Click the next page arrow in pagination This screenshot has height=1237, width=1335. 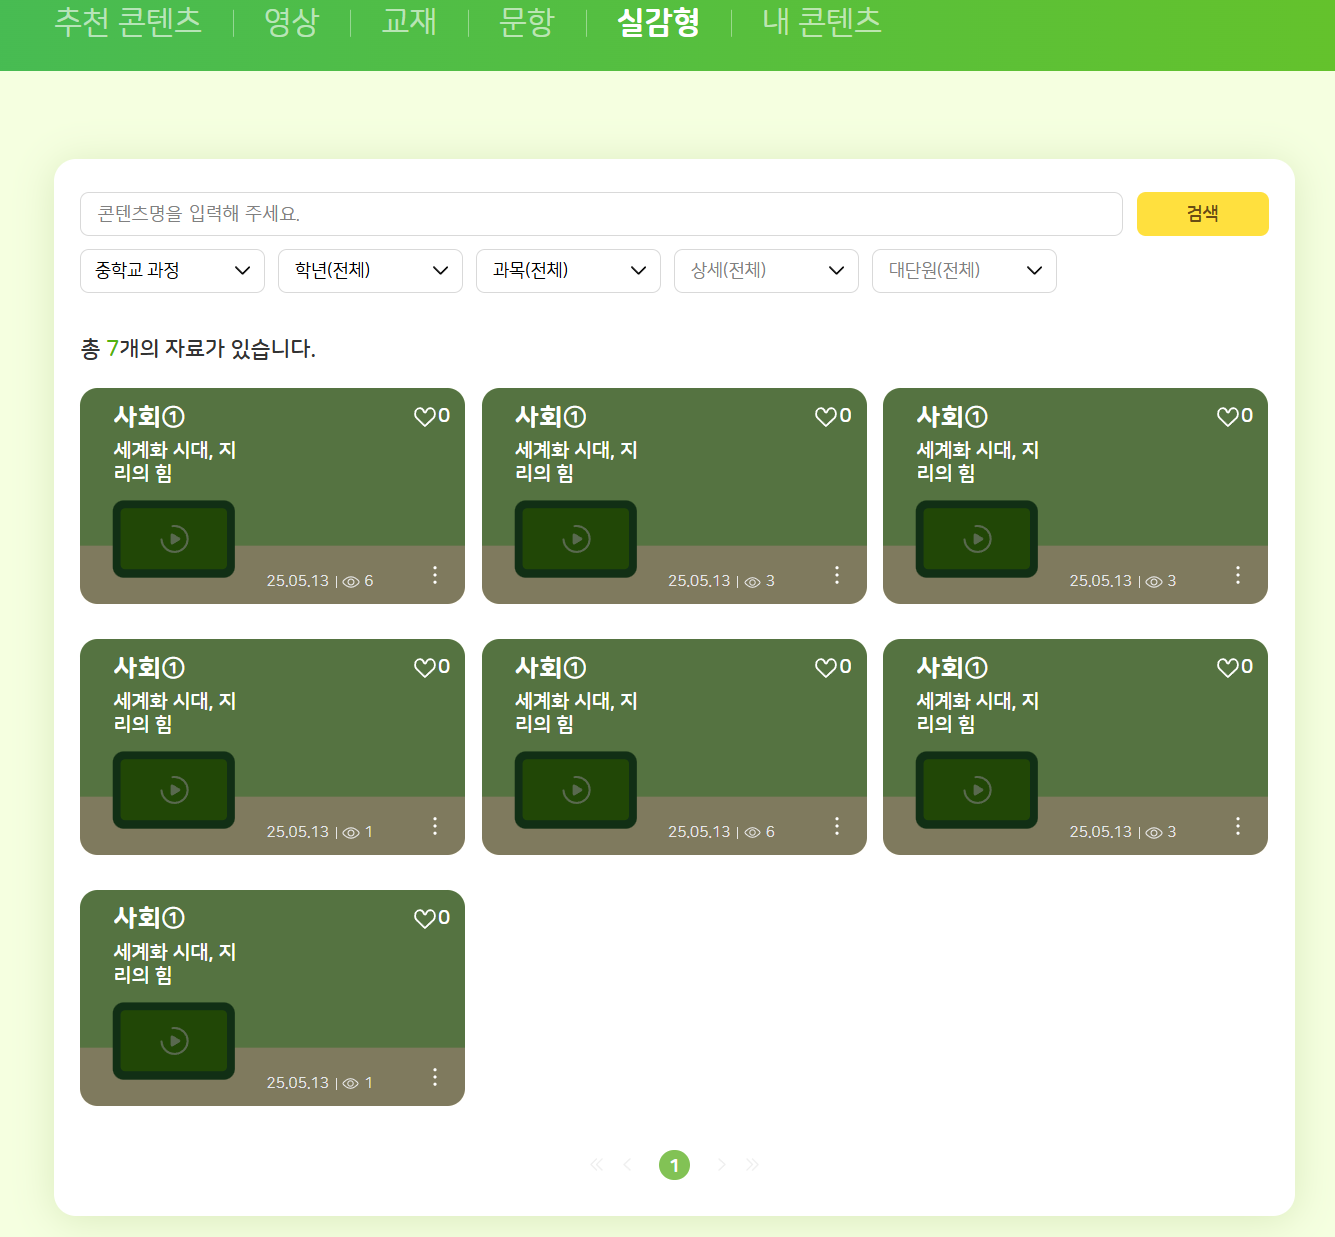coord(721,1164)
